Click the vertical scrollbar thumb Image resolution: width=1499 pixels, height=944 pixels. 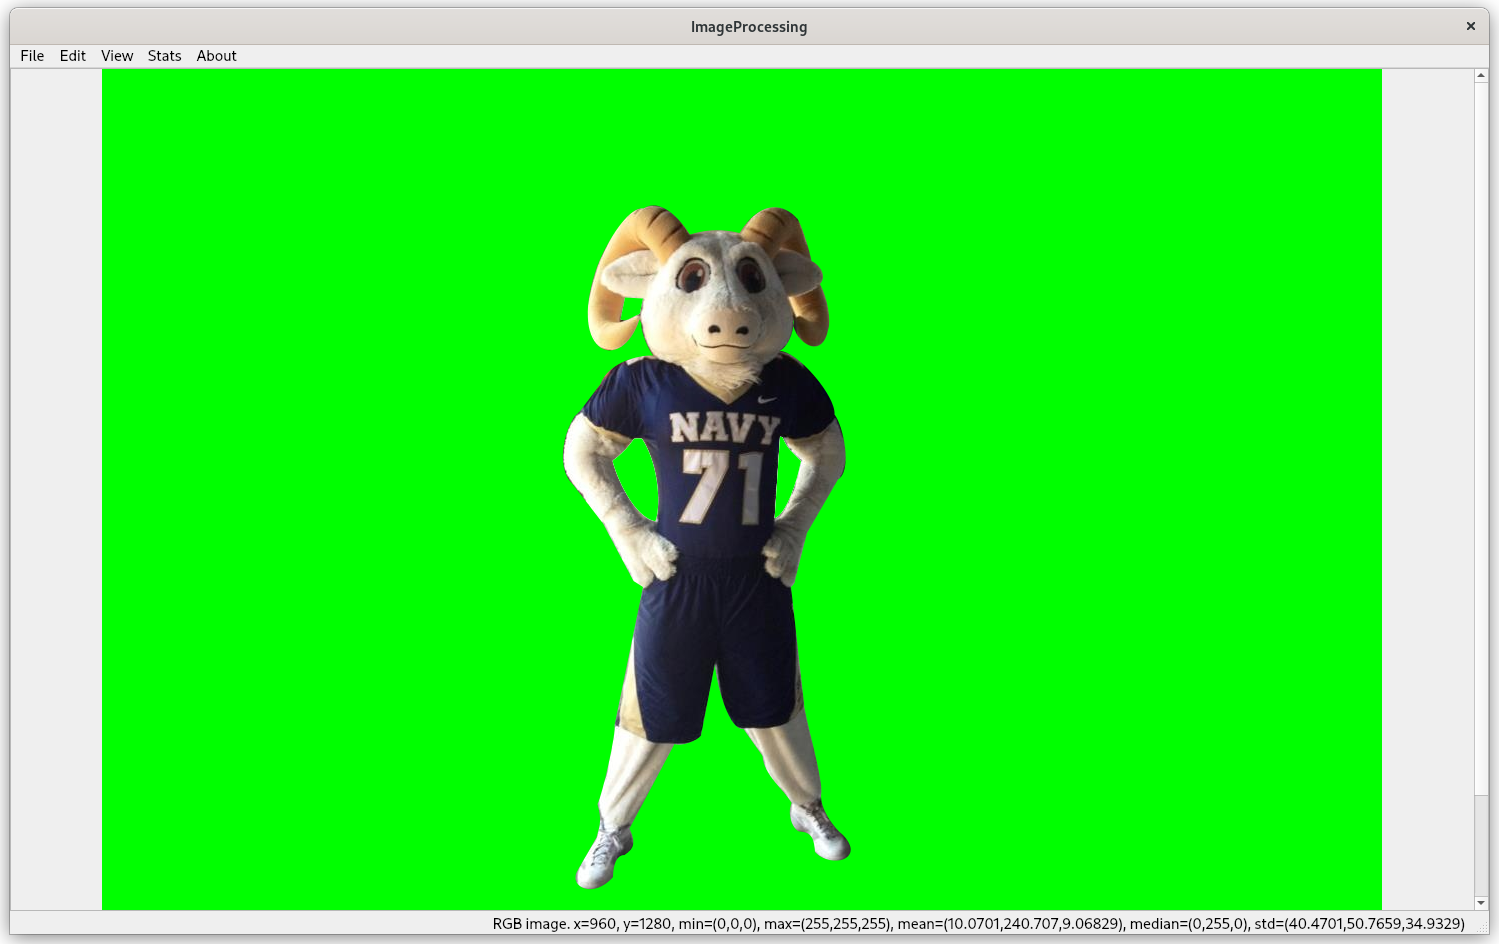click(x=1481, y=439)
